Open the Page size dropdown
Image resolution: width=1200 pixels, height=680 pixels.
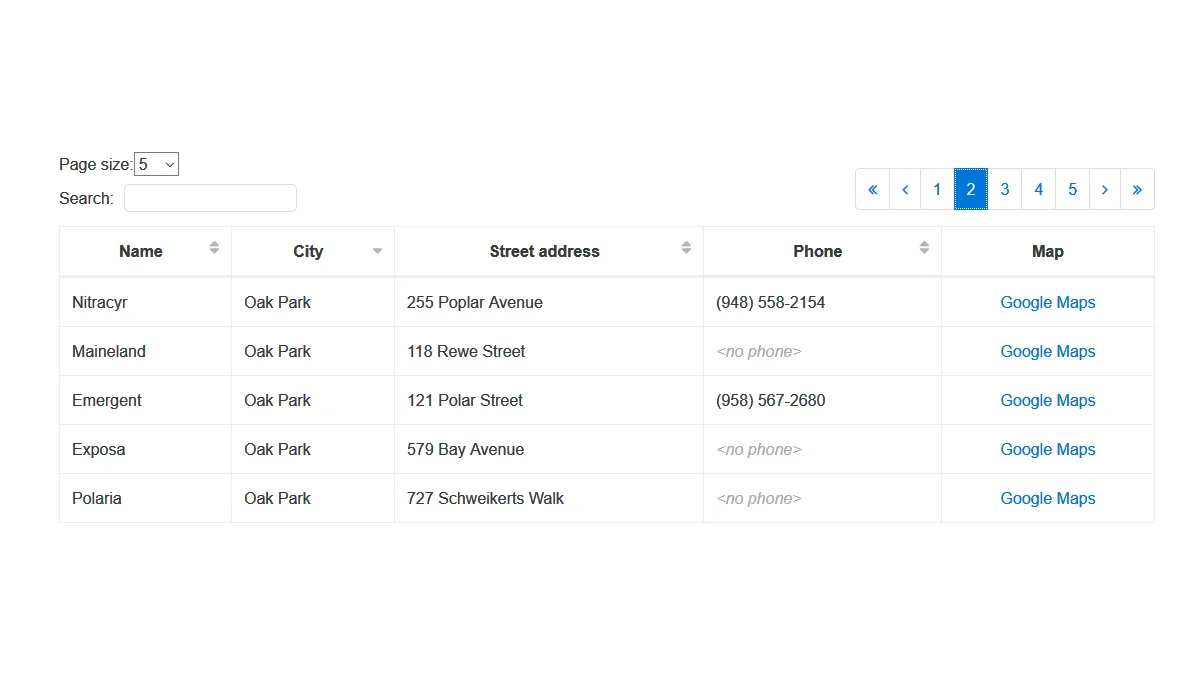[157, 164]
